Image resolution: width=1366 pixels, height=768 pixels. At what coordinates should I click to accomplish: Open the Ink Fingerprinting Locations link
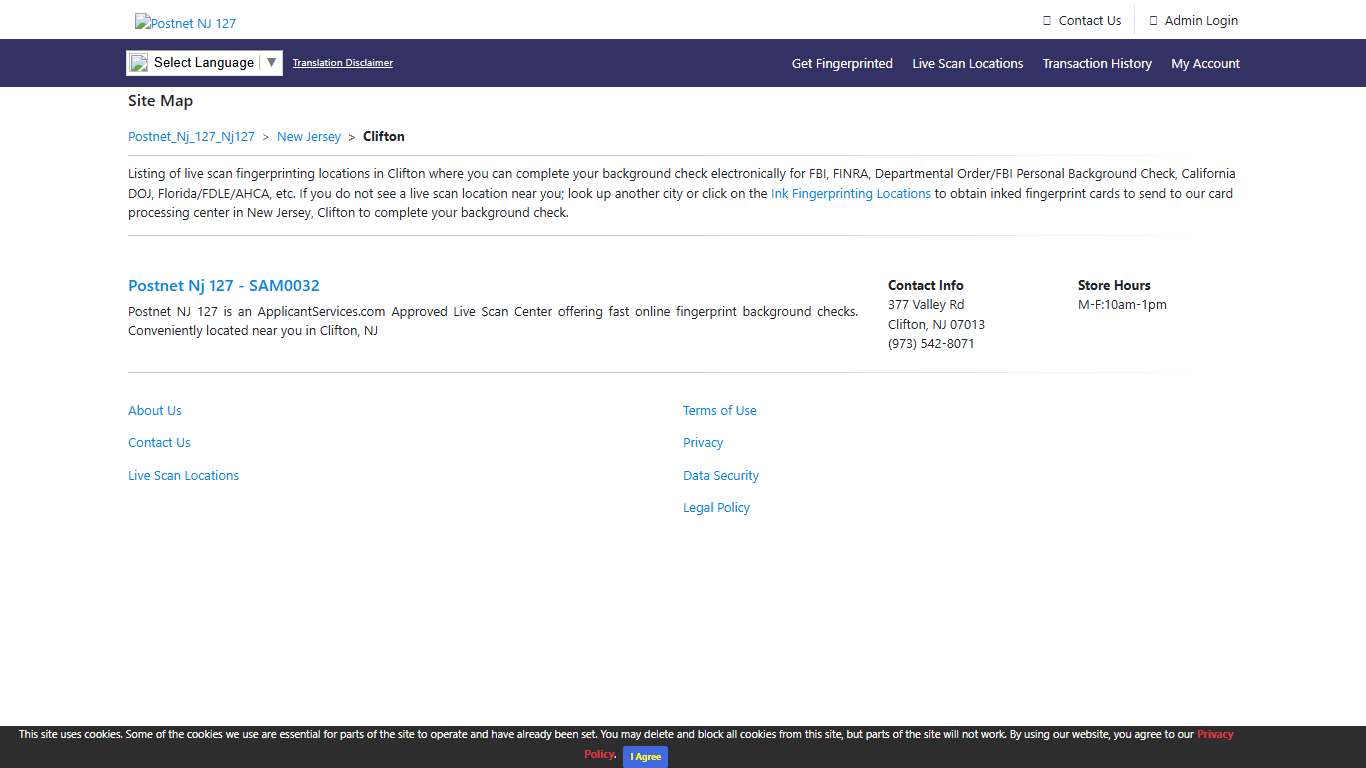point(850,193)
